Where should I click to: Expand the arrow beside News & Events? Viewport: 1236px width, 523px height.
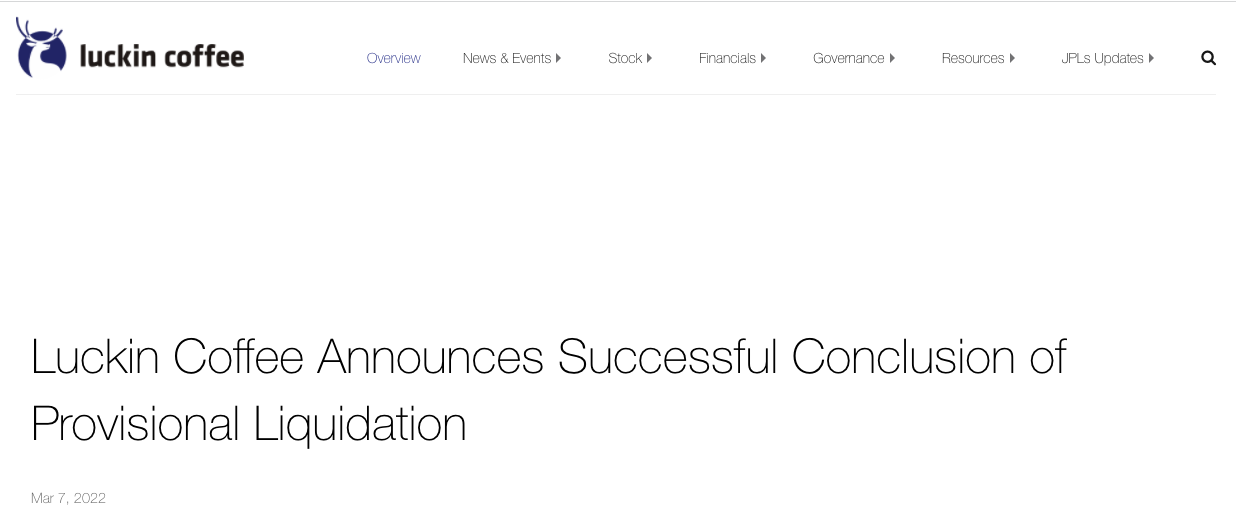pos(559,58)
